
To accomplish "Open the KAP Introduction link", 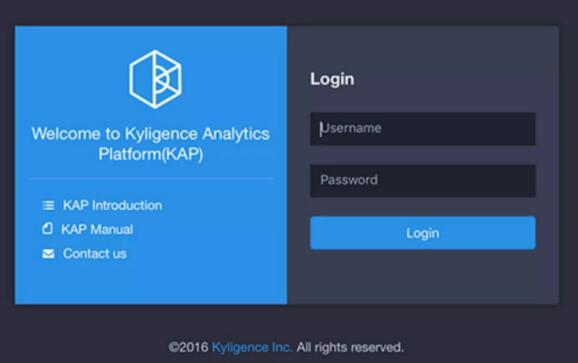I will tap(112, 205).
